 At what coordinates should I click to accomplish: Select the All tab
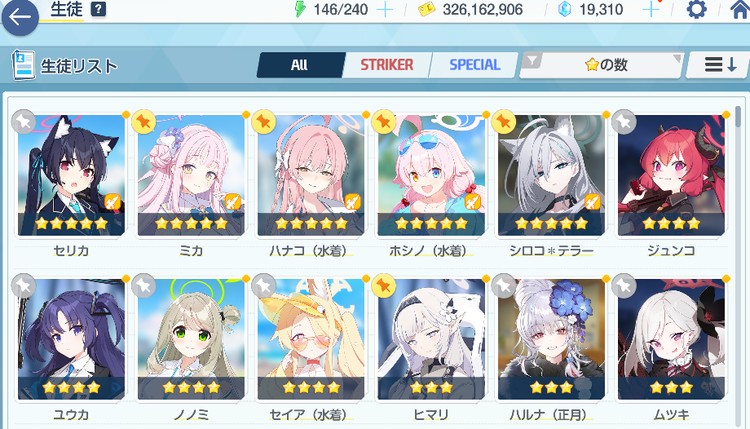300,65
